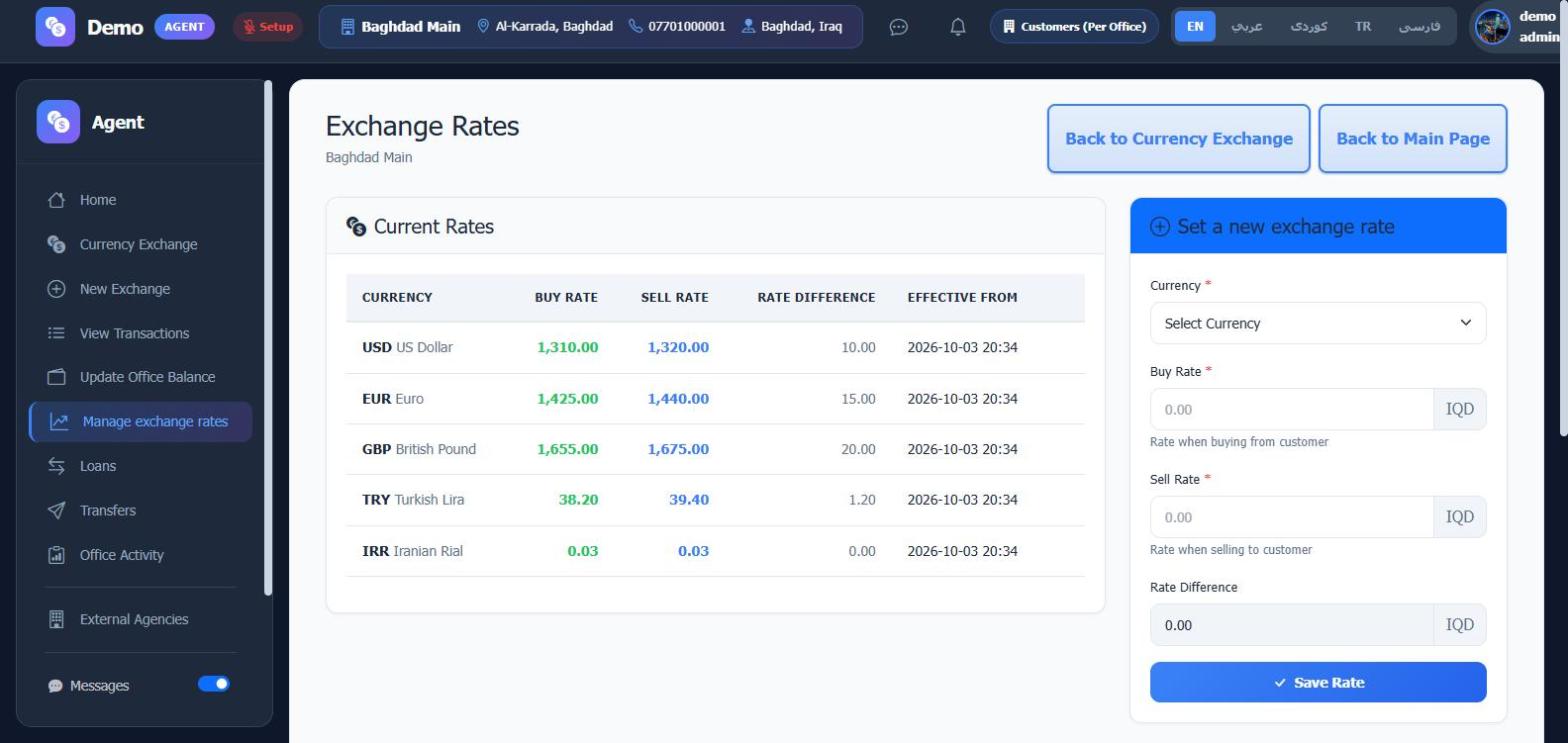
Task: Toggle the Setup microphone mute button
Action: [268, 27]
